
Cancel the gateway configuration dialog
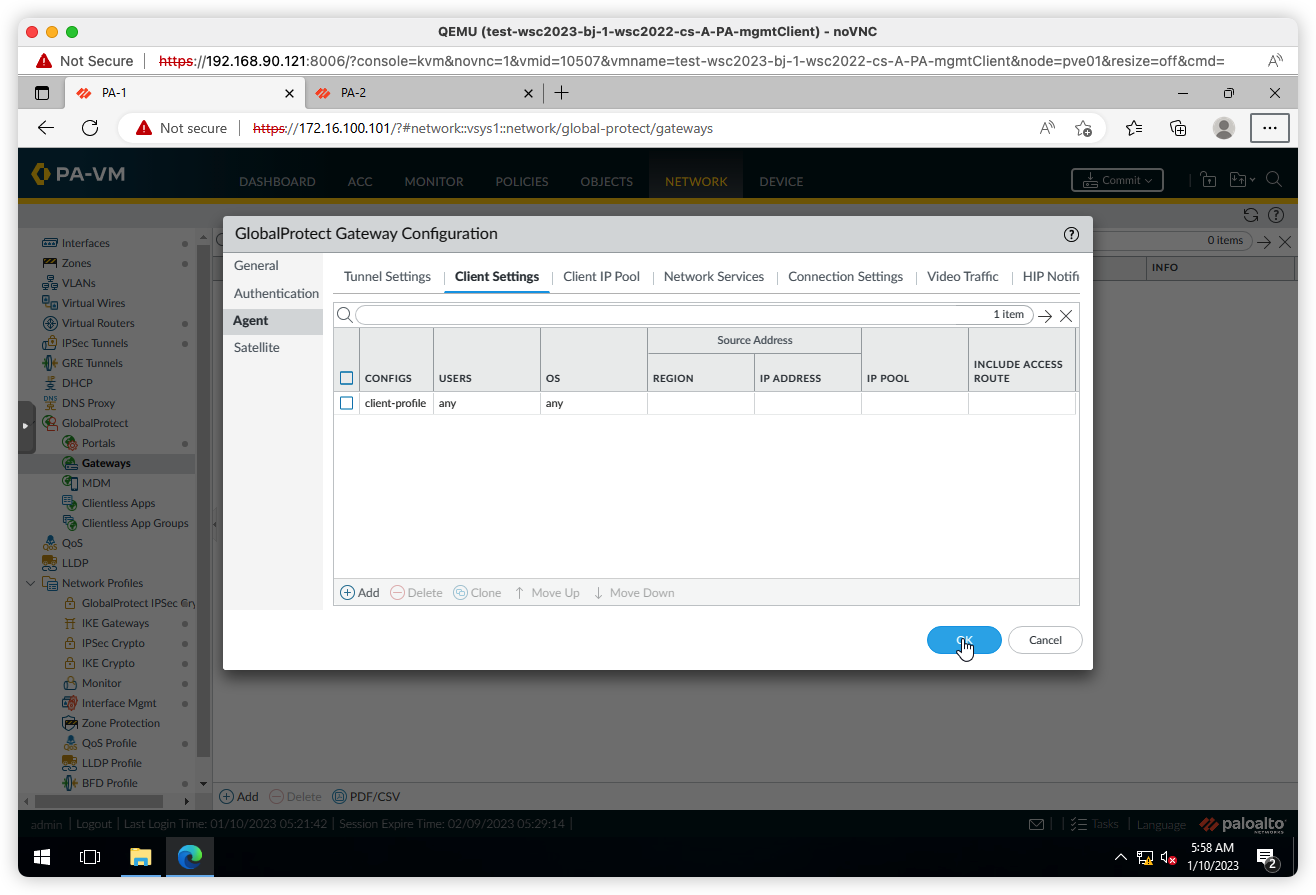1045,640
